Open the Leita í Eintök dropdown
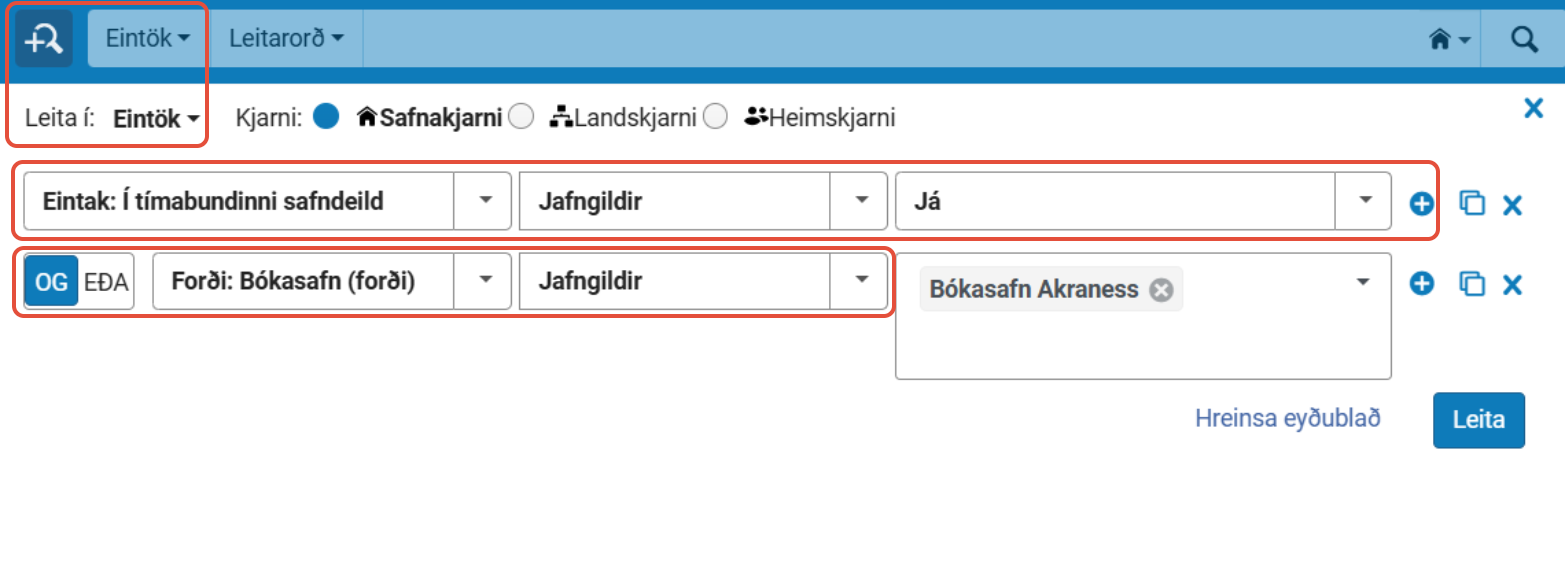The width and height of the screenshot is (1565, 572). 157,118
